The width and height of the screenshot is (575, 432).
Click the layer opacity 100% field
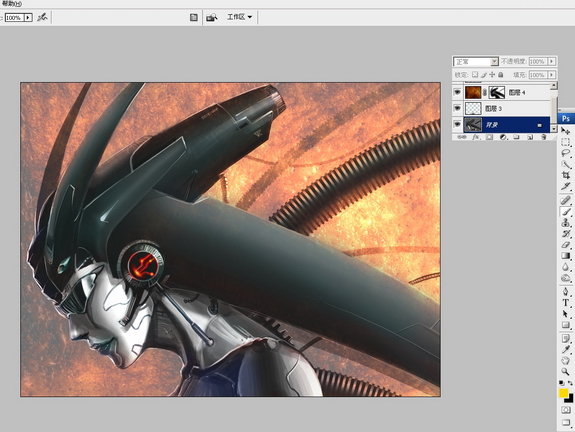coord(538,61)
